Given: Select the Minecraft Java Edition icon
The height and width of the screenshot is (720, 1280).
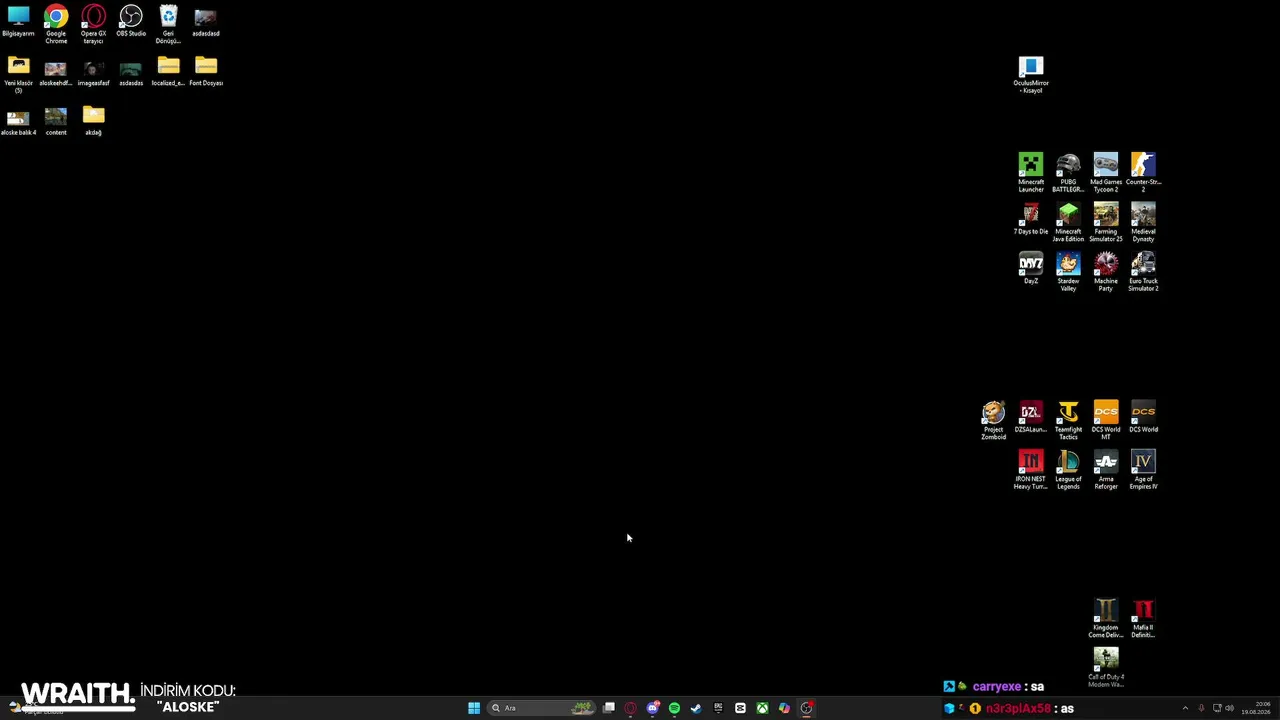Looking at the screenshot, I should 1068,222.
